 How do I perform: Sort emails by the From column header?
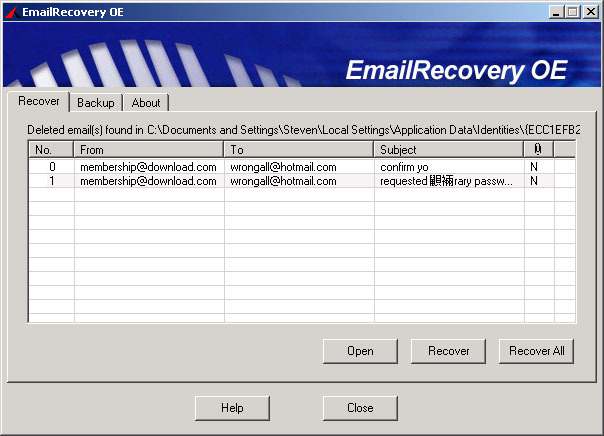149,149
